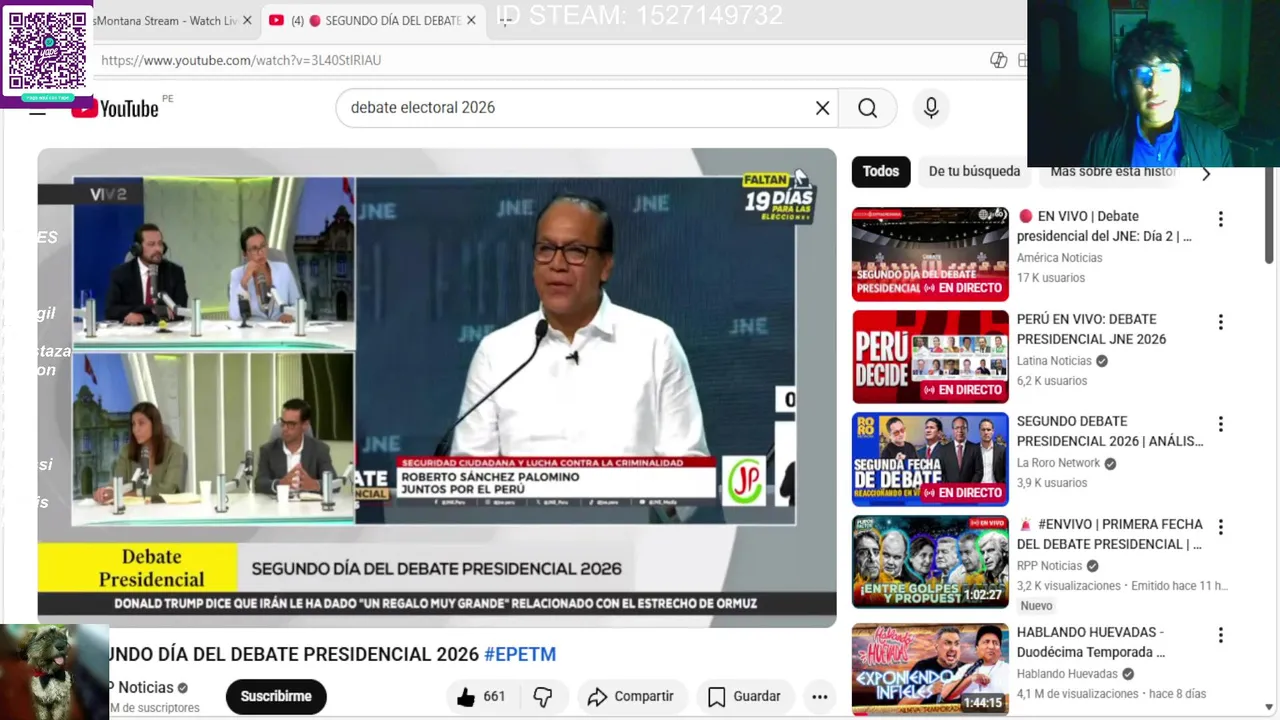
Task: Click the main video player
Action: click(x=437, y=388)
